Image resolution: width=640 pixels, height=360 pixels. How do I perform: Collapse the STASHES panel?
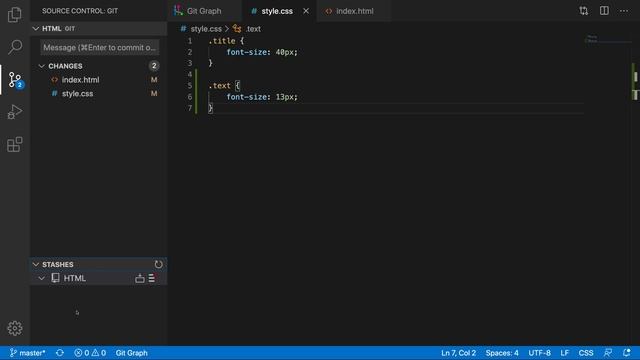tap(99, 264)
